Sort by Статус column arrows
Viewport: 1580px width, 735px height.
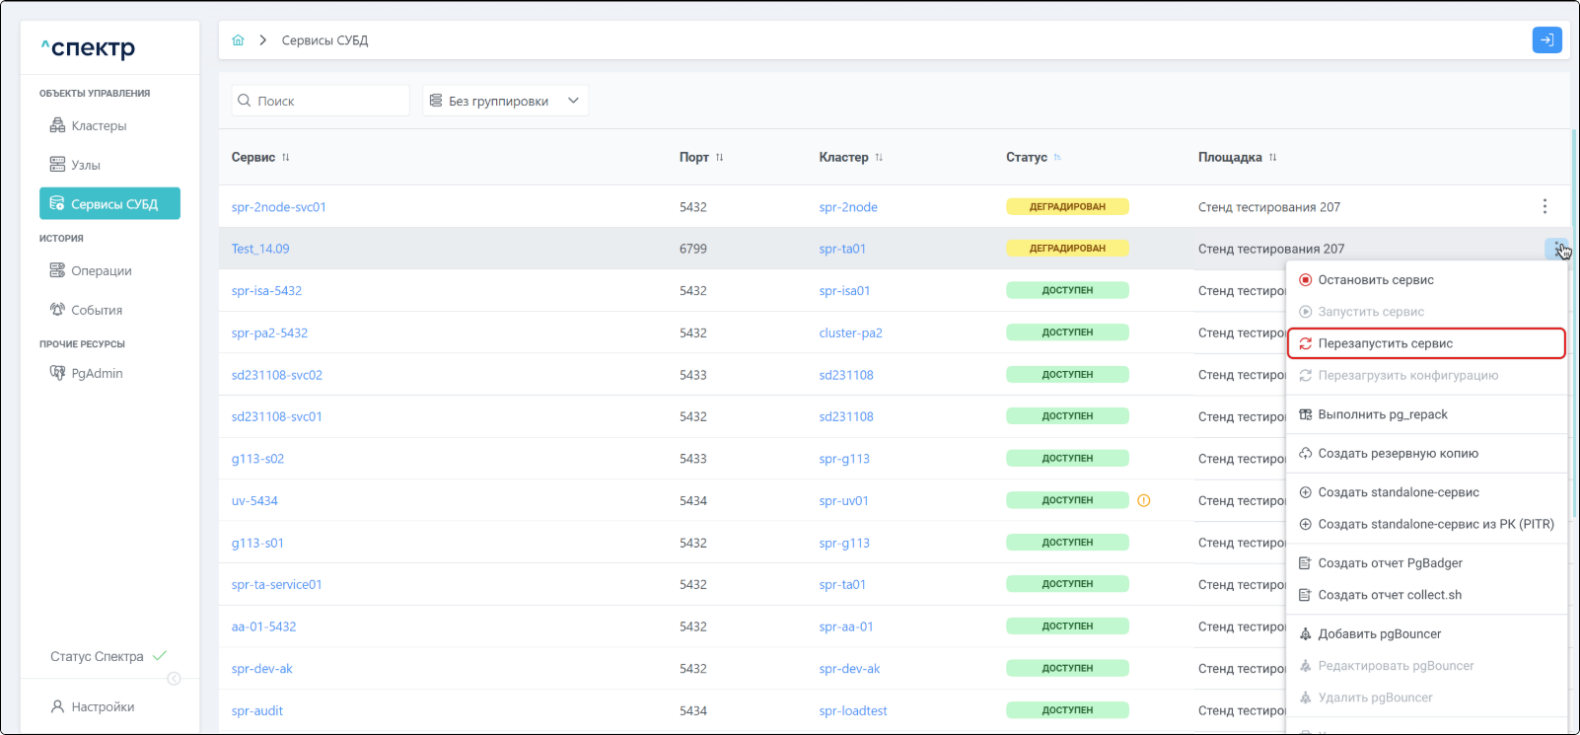point(1057,157)
